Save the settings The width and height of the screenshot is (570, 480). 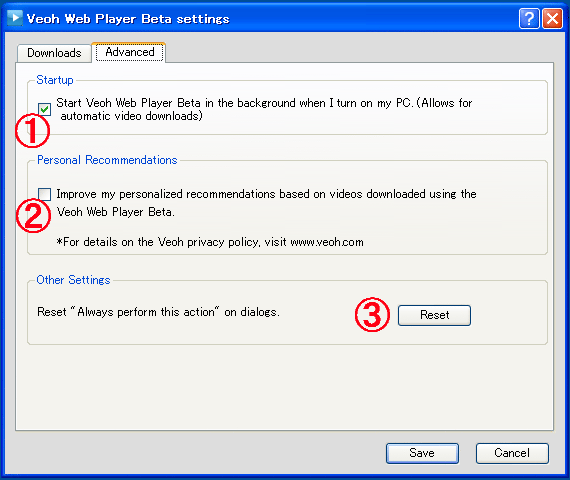pos(422,453)
